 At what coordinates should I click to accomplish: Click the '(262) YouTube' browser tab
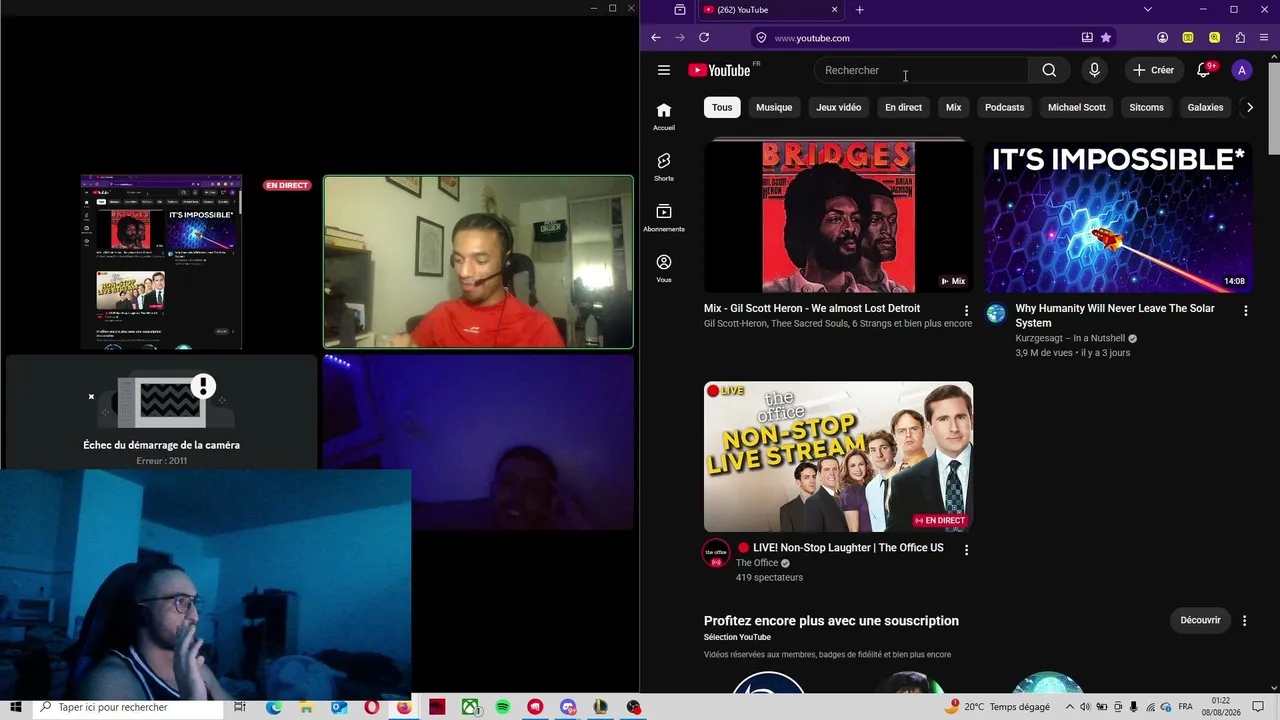tap(770, 10)
